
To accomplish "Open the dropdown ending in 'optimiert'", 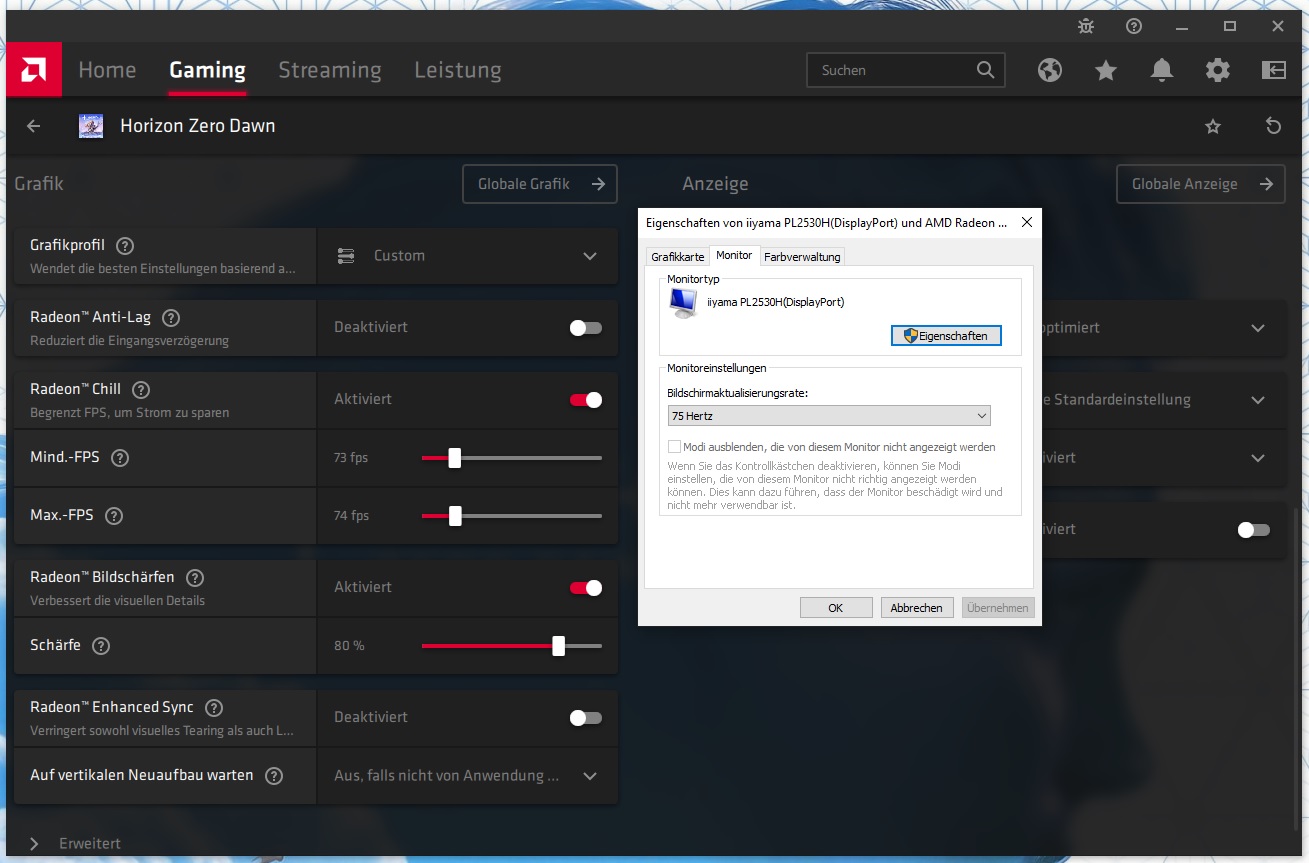I will pyautogui.click(x=1258, y=327).
